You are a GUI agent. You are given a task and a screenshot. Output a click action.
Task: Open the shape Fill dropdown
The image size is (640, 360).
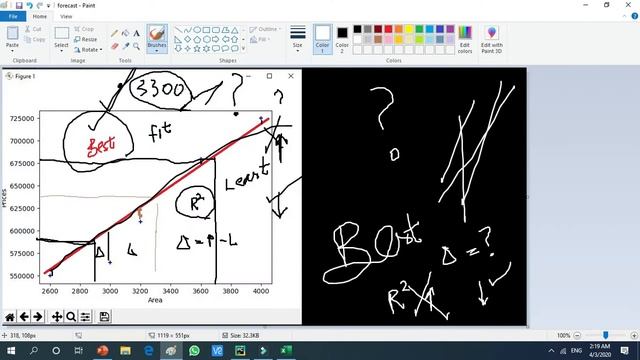click(x=260, y=40)
